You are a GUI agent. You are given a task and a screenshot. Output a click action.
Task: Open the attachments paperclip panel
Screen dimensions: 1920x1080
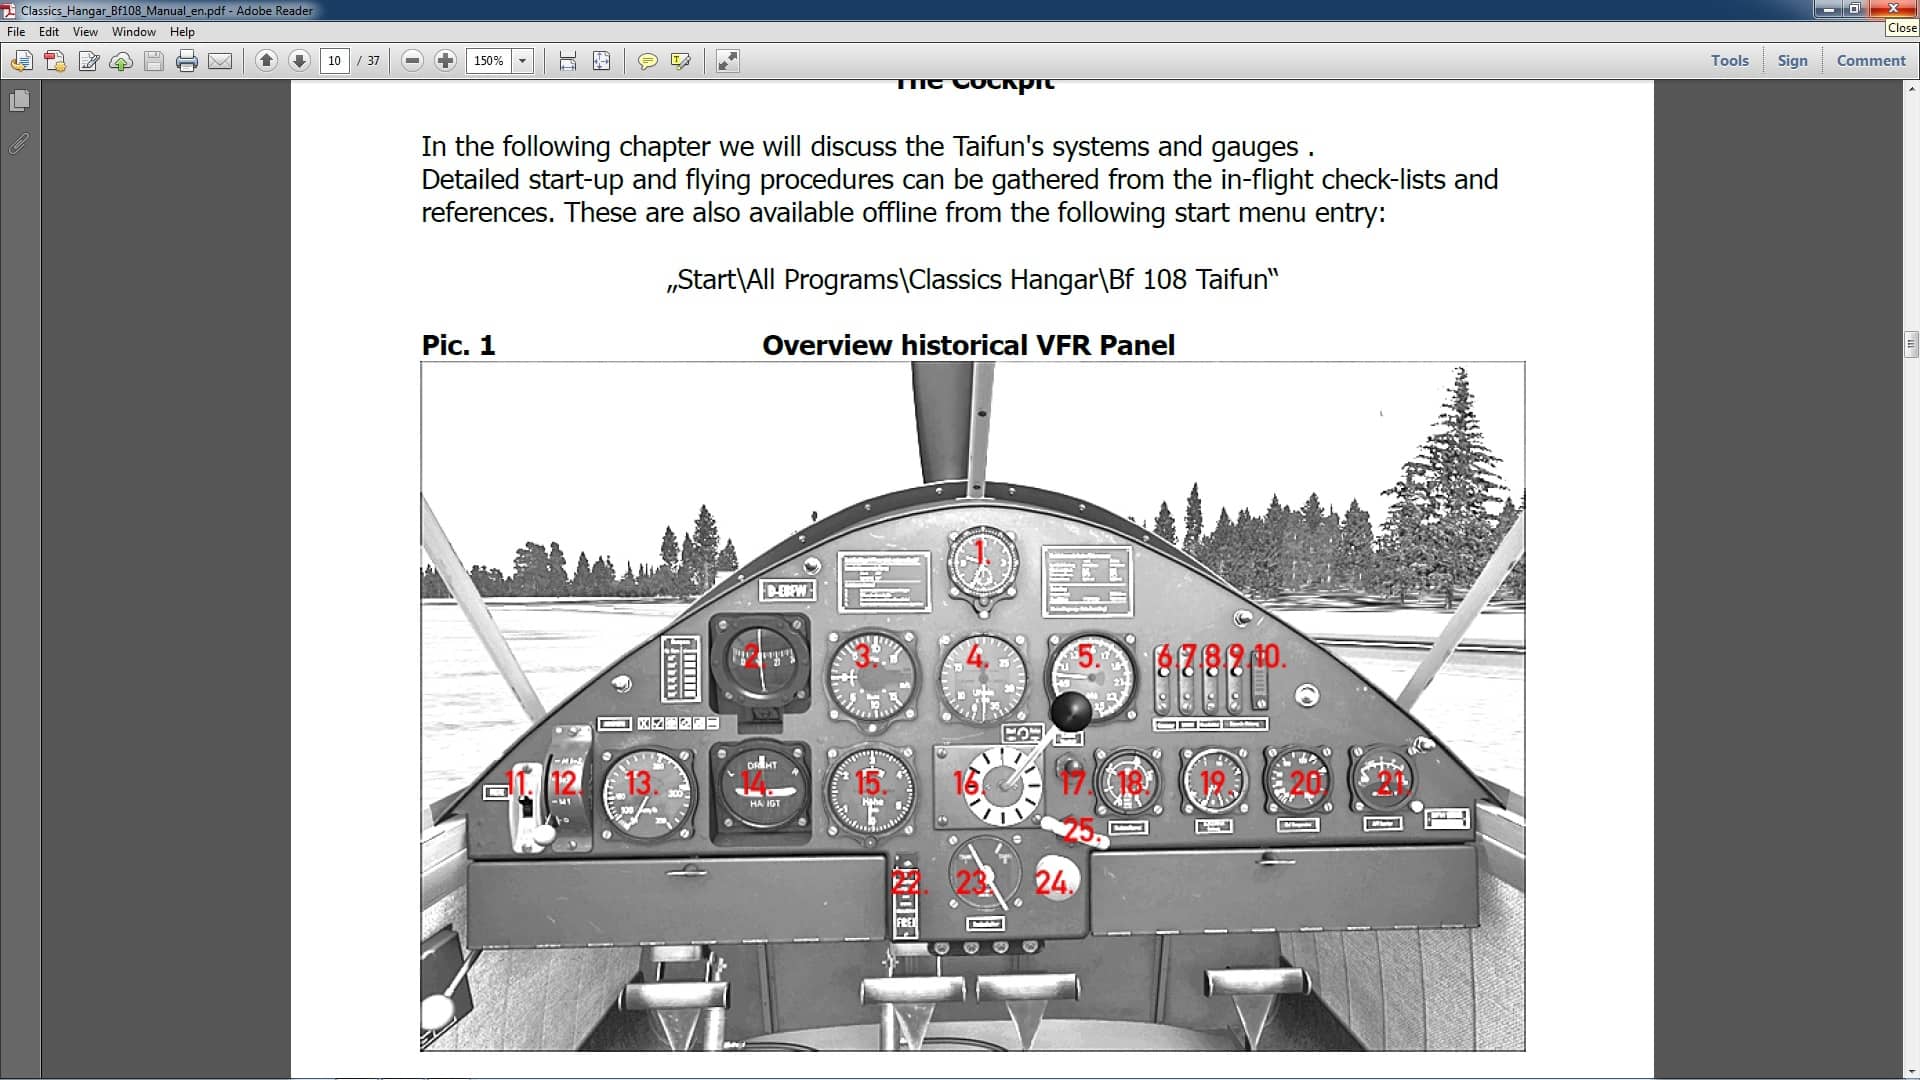19,144
